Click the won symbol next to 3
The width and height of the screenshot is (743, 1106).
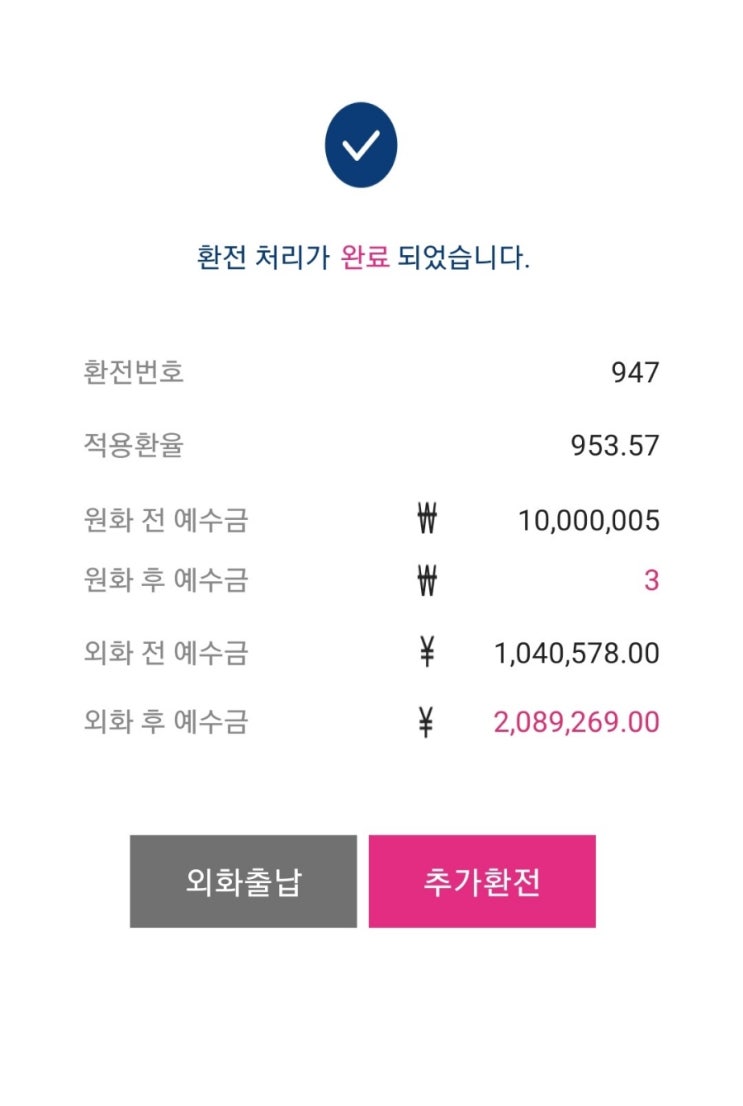coord(427,580)
